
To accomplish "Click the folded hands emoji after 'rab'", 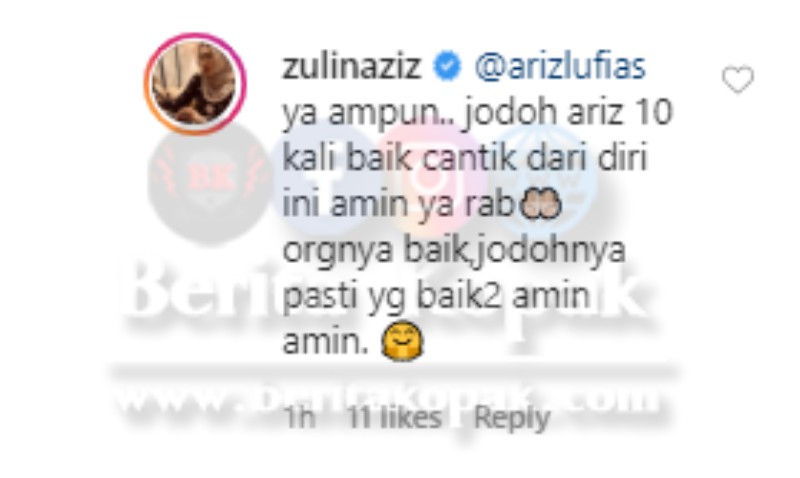I will pyautogui.click(x=540, y=204).
